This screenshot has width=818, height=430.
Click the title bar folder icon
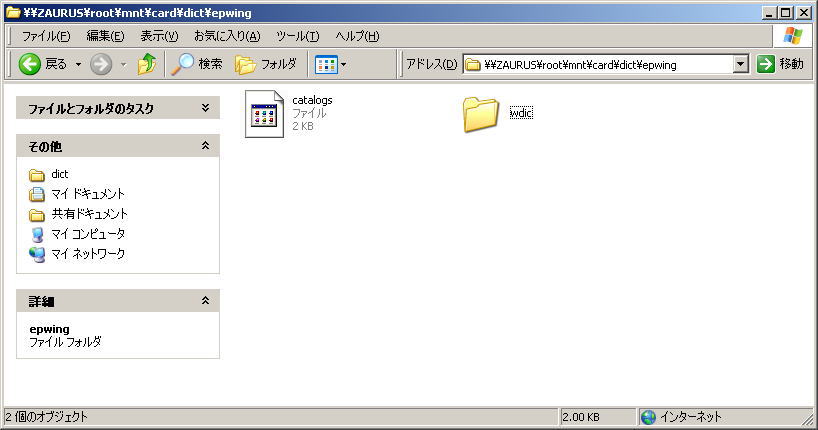13,12
